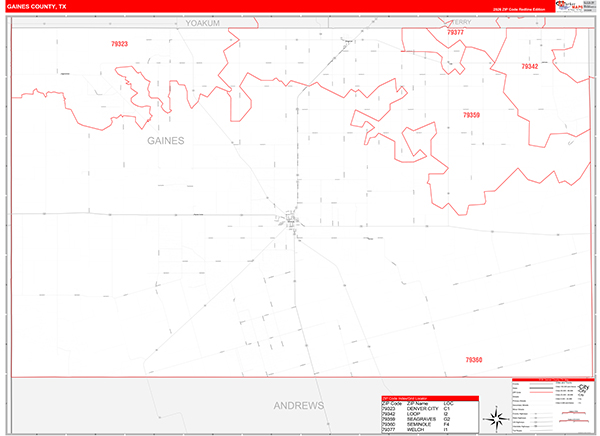Click grid location F4 in index
This screenshot has height=436, width=600.
pos(446,425)
